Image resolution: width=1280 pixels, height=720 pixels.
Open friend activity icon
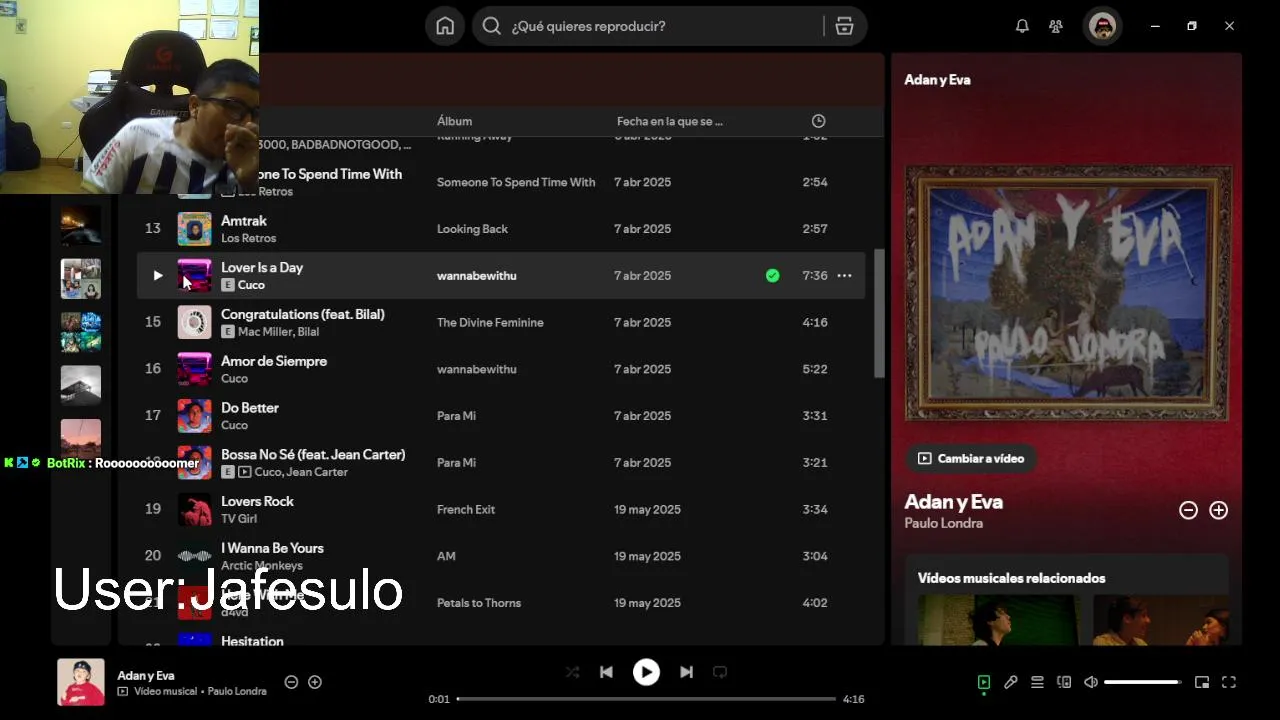pyautogui.click(x=1056, y=26)
